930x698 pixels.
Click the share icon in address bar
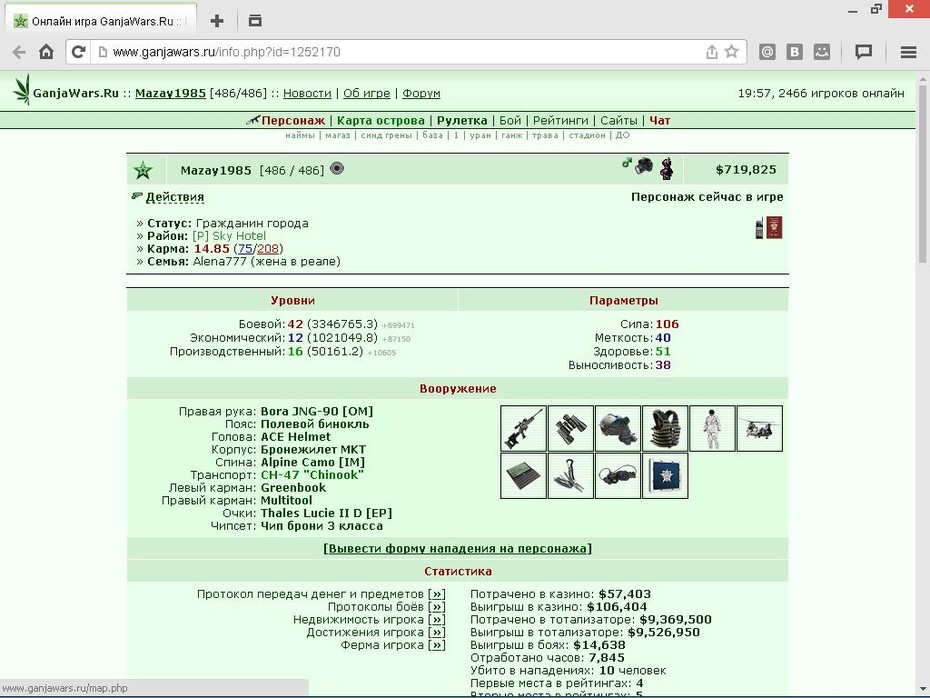click(x=712, y=52)
